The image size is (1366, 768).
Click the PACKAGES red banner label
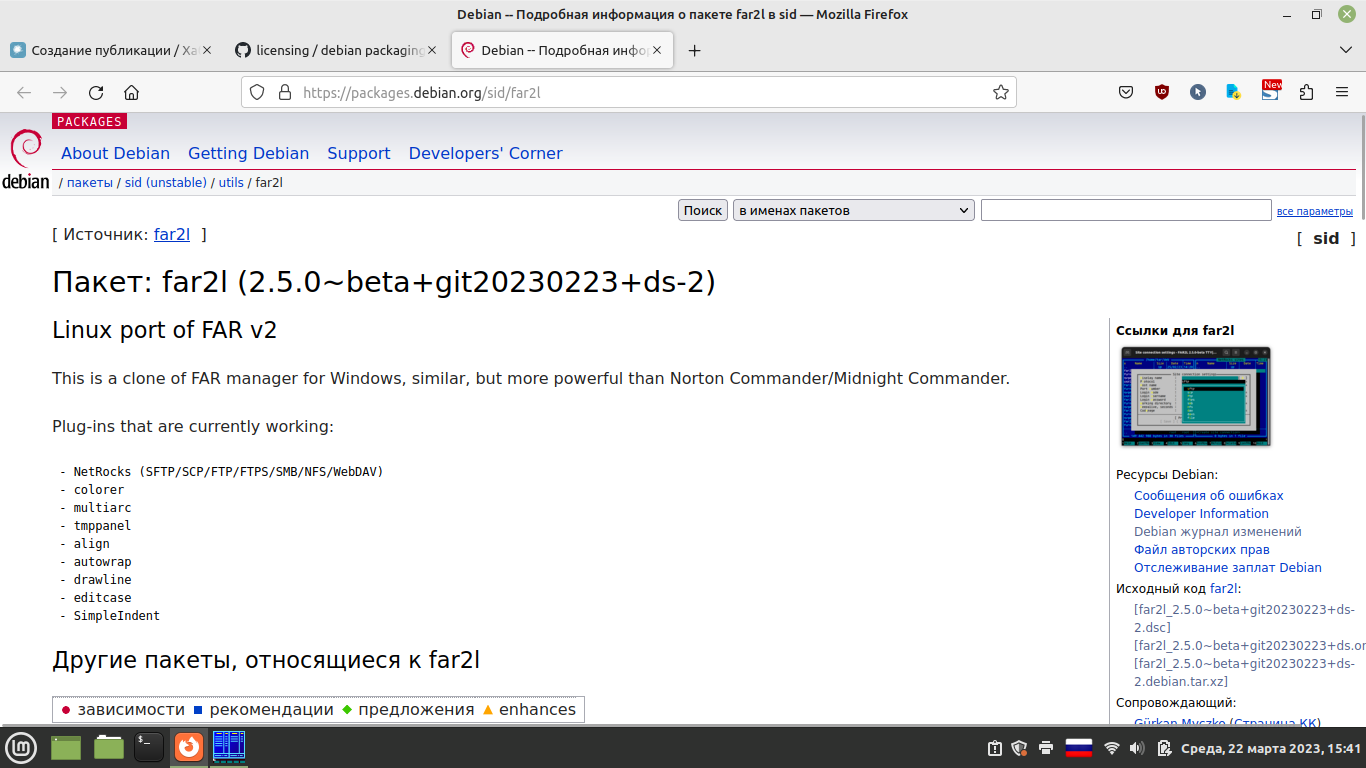(x=89, y=121)
